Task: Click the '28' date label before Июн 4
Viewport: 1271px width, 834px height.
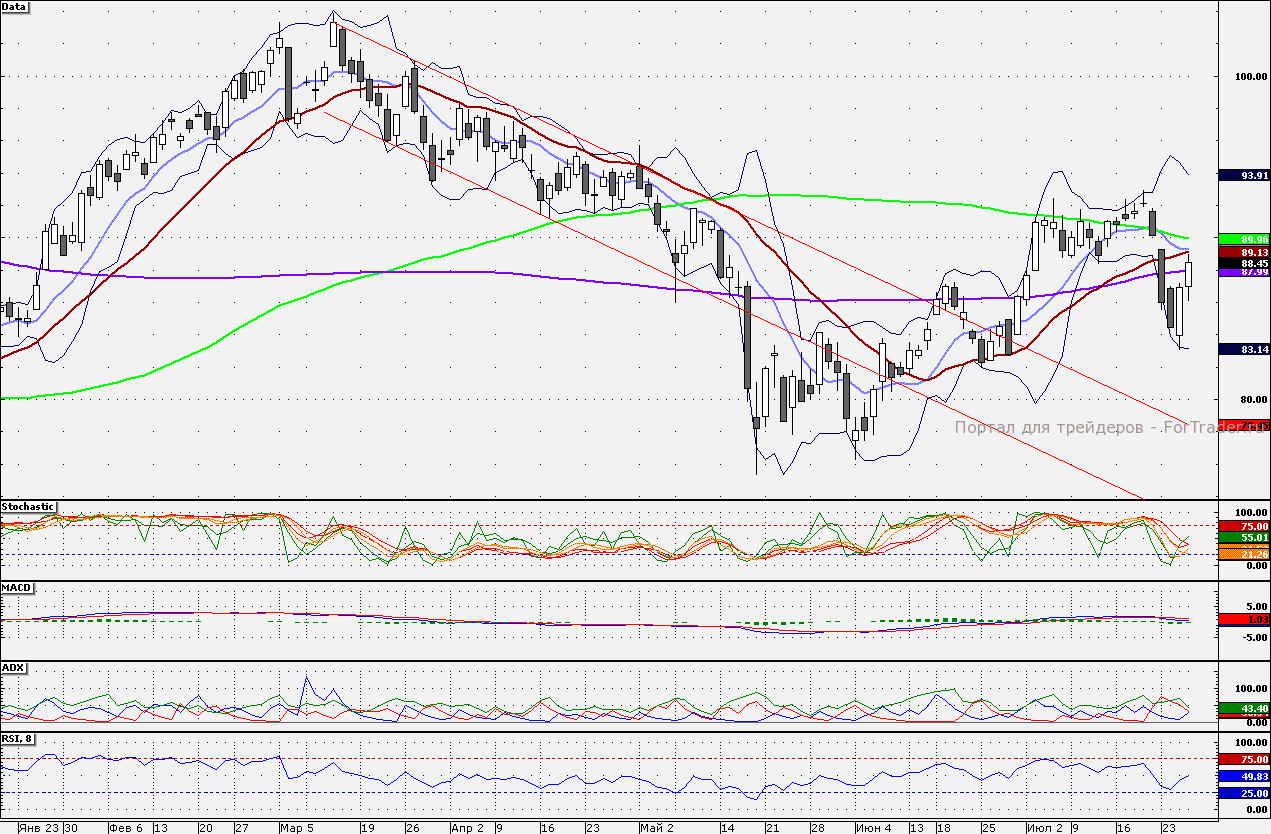Action: (819, 828)
